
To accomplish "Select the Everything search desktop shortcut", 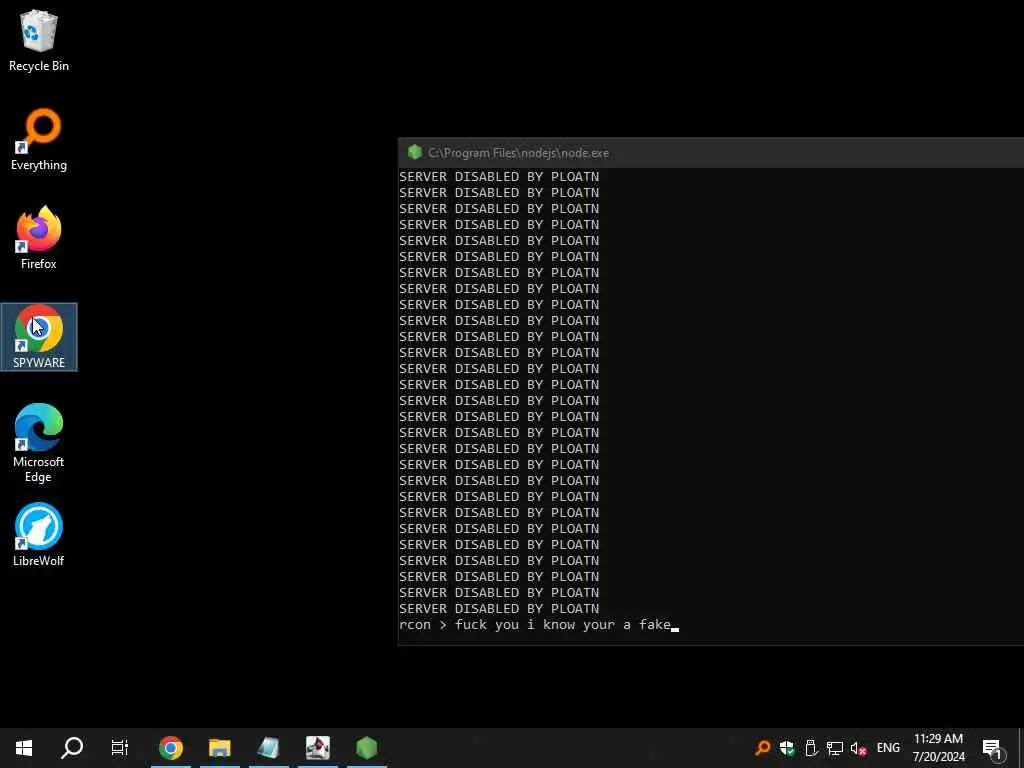I will coord(39,140).
